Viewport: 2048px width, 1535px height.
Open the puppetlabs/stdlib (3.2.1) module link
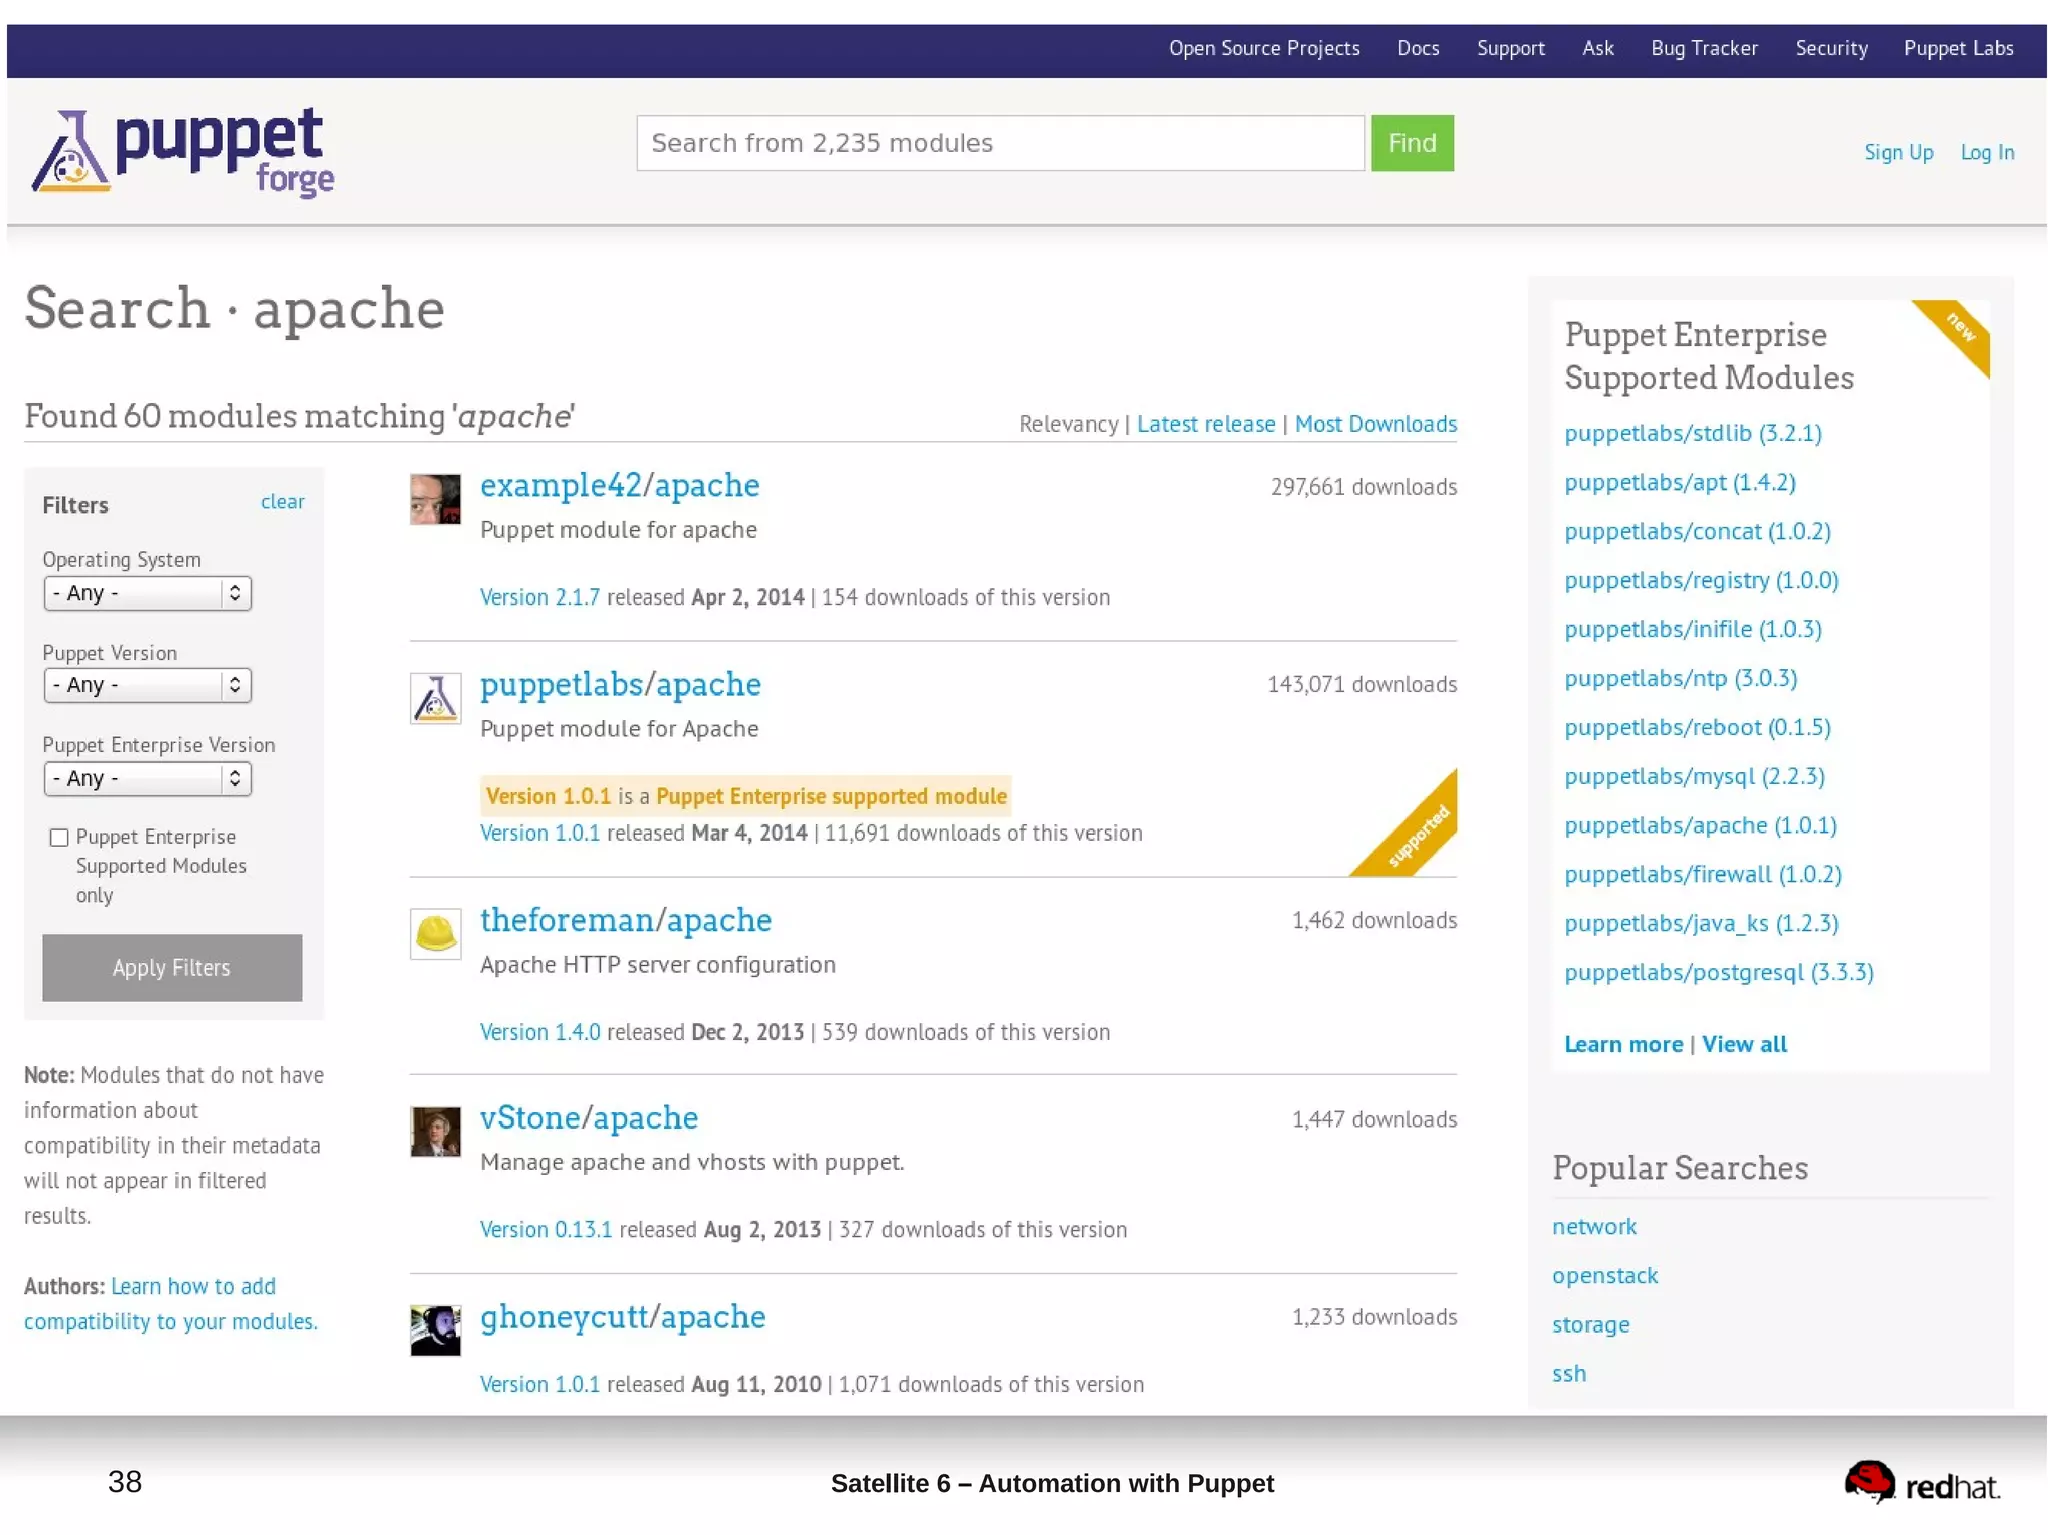click(x=1692, y=433)
